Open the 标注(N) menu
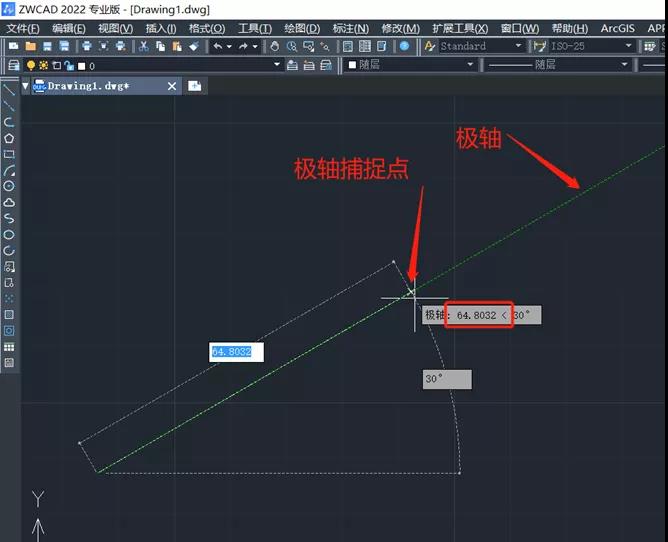 pyautogui.click(x=351, y=29)
